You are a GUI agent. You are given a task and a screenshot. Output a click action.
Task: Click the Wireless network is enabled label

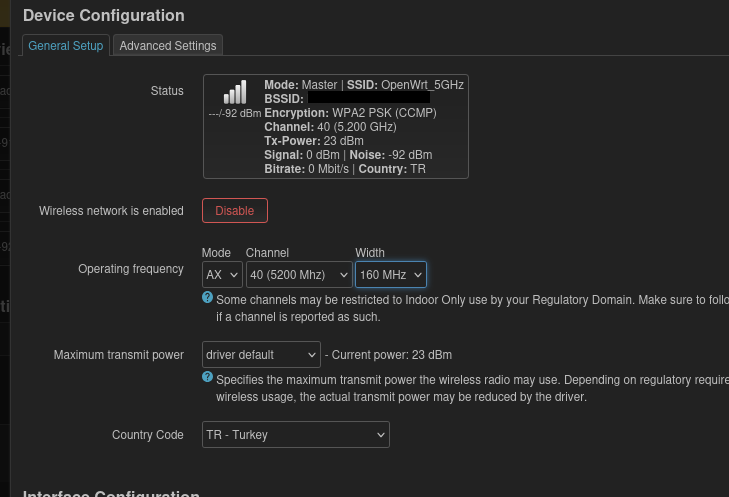(111, 211)
